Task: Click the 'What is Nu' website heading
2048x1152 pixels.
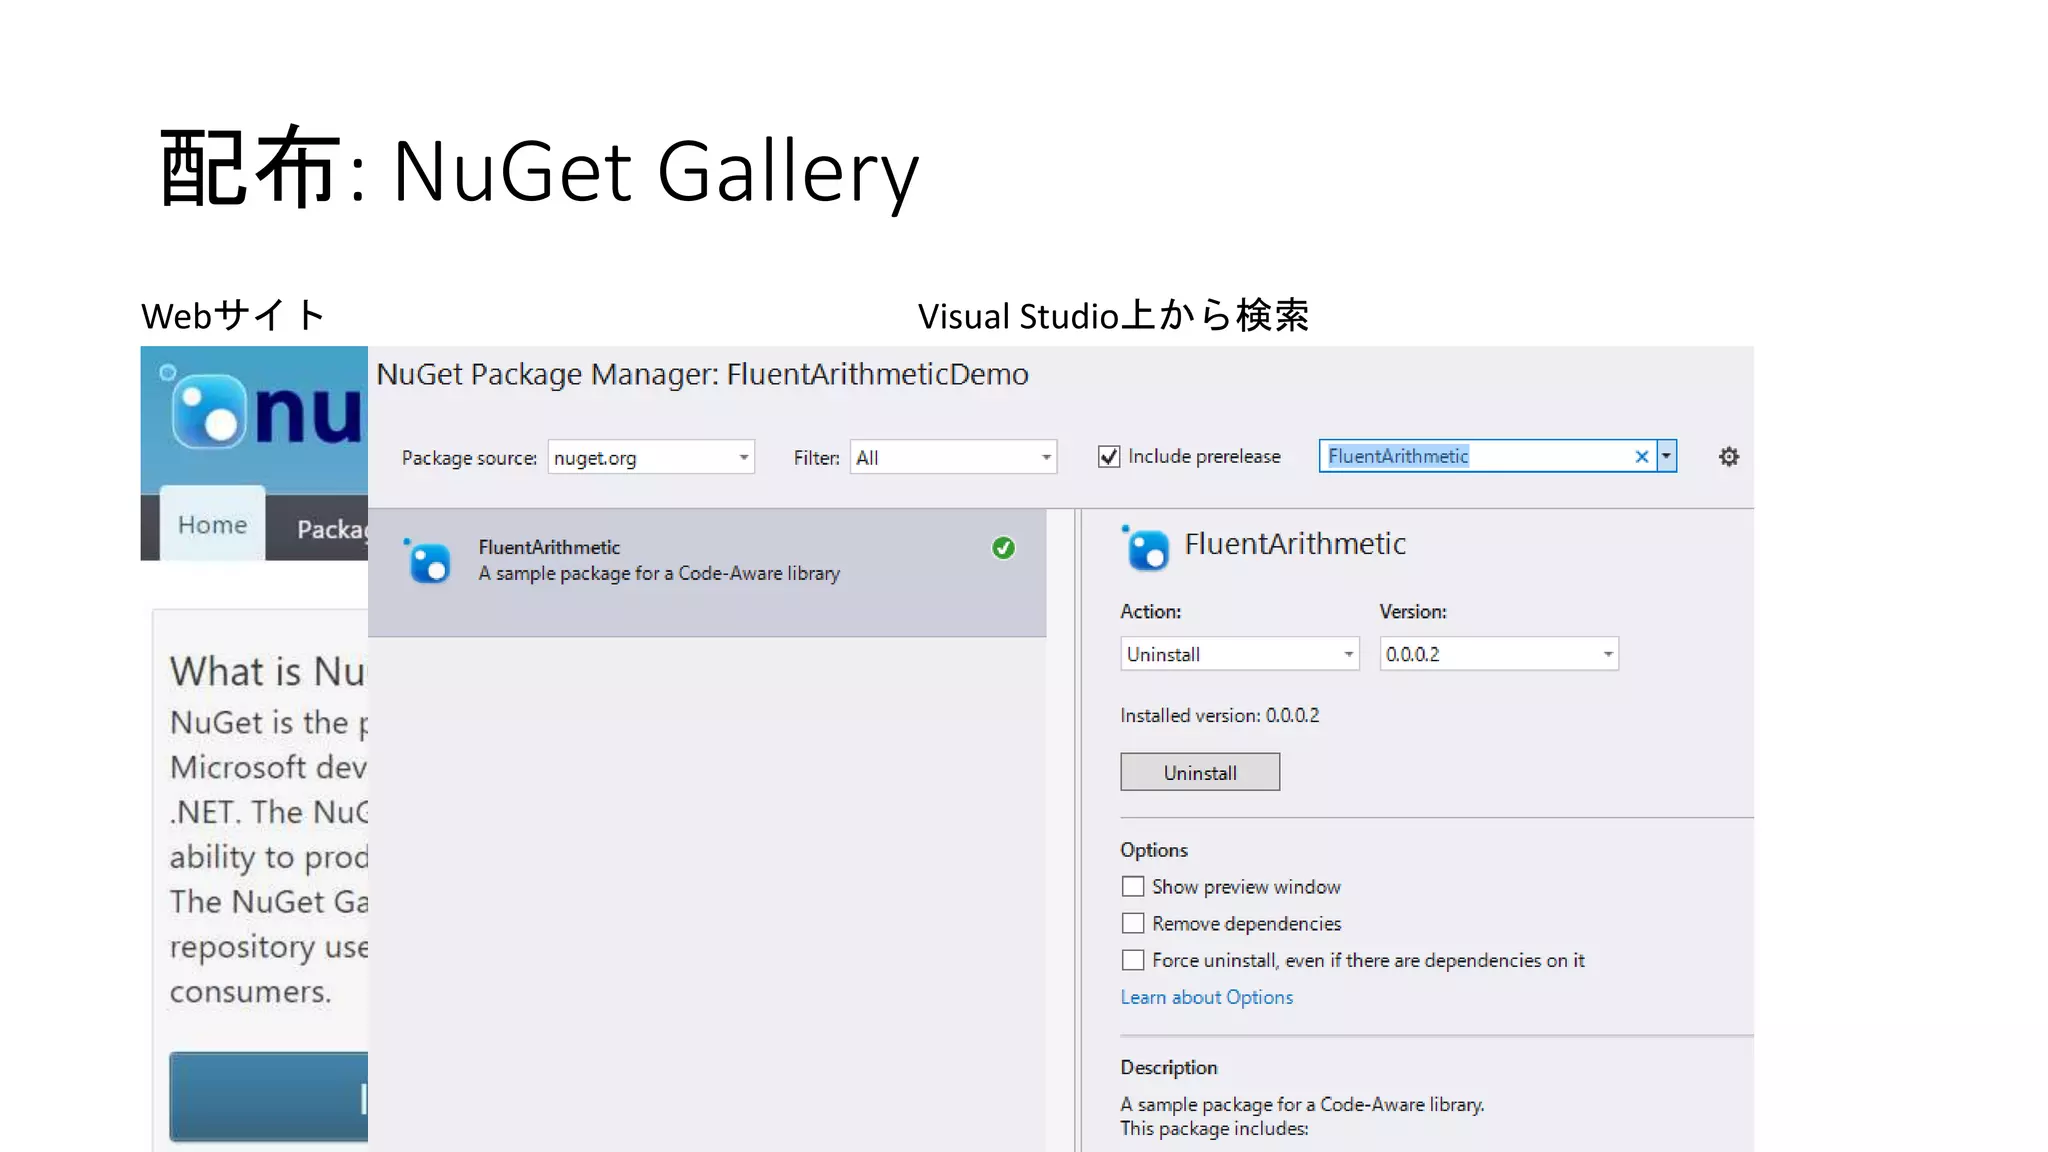Action: pos(268,672)
